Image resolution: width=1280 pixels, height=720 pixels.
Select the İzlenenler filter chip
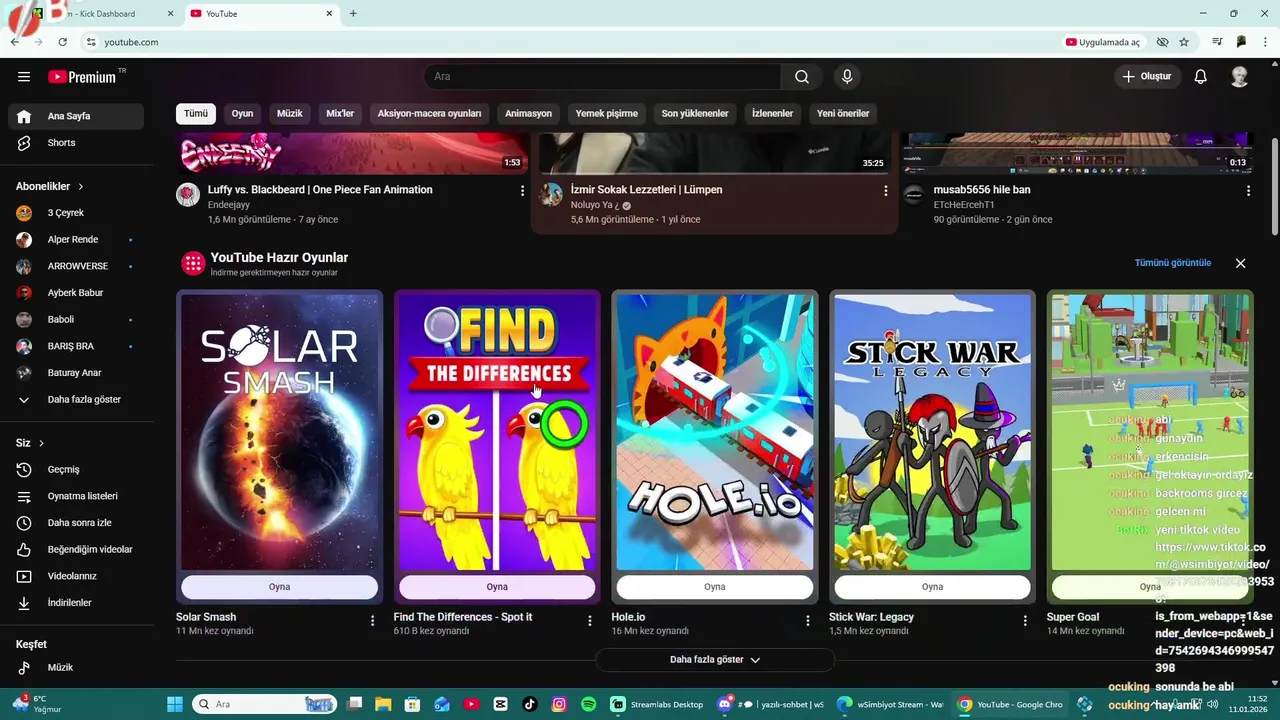point(772,113)
